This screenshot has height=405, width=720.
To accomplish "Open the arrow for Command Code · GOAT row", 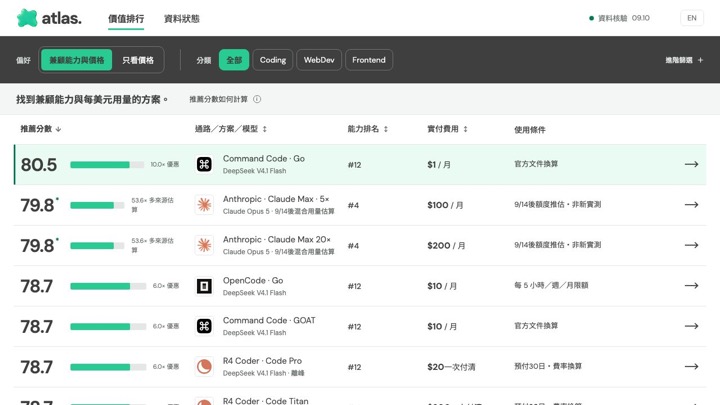I will (692, 326).
